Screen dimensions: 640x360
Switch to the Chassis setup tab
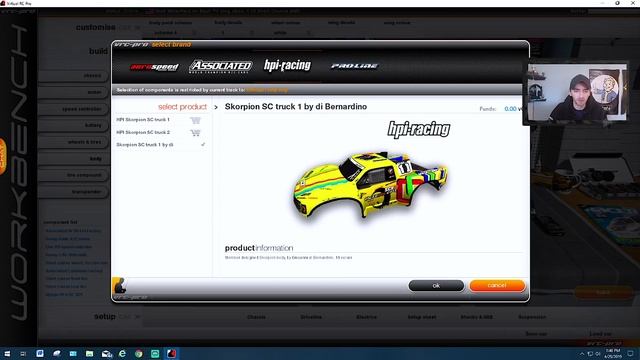pyautogui.click(x=256, y=317)
